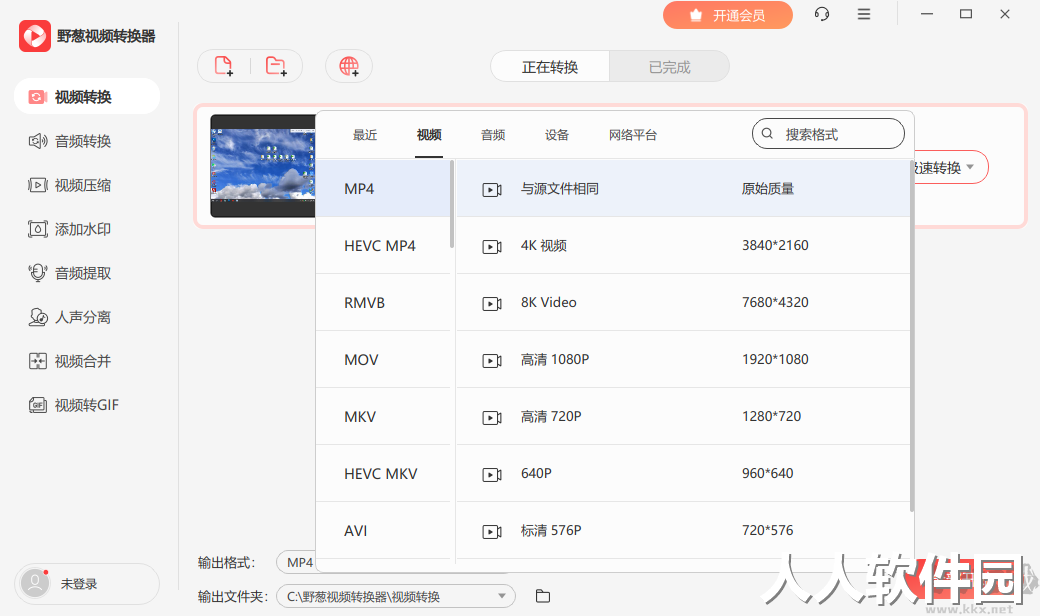Click the 视频压缩 sidebar icon
The image size is (1040, 616).
(x=38, y=185)
